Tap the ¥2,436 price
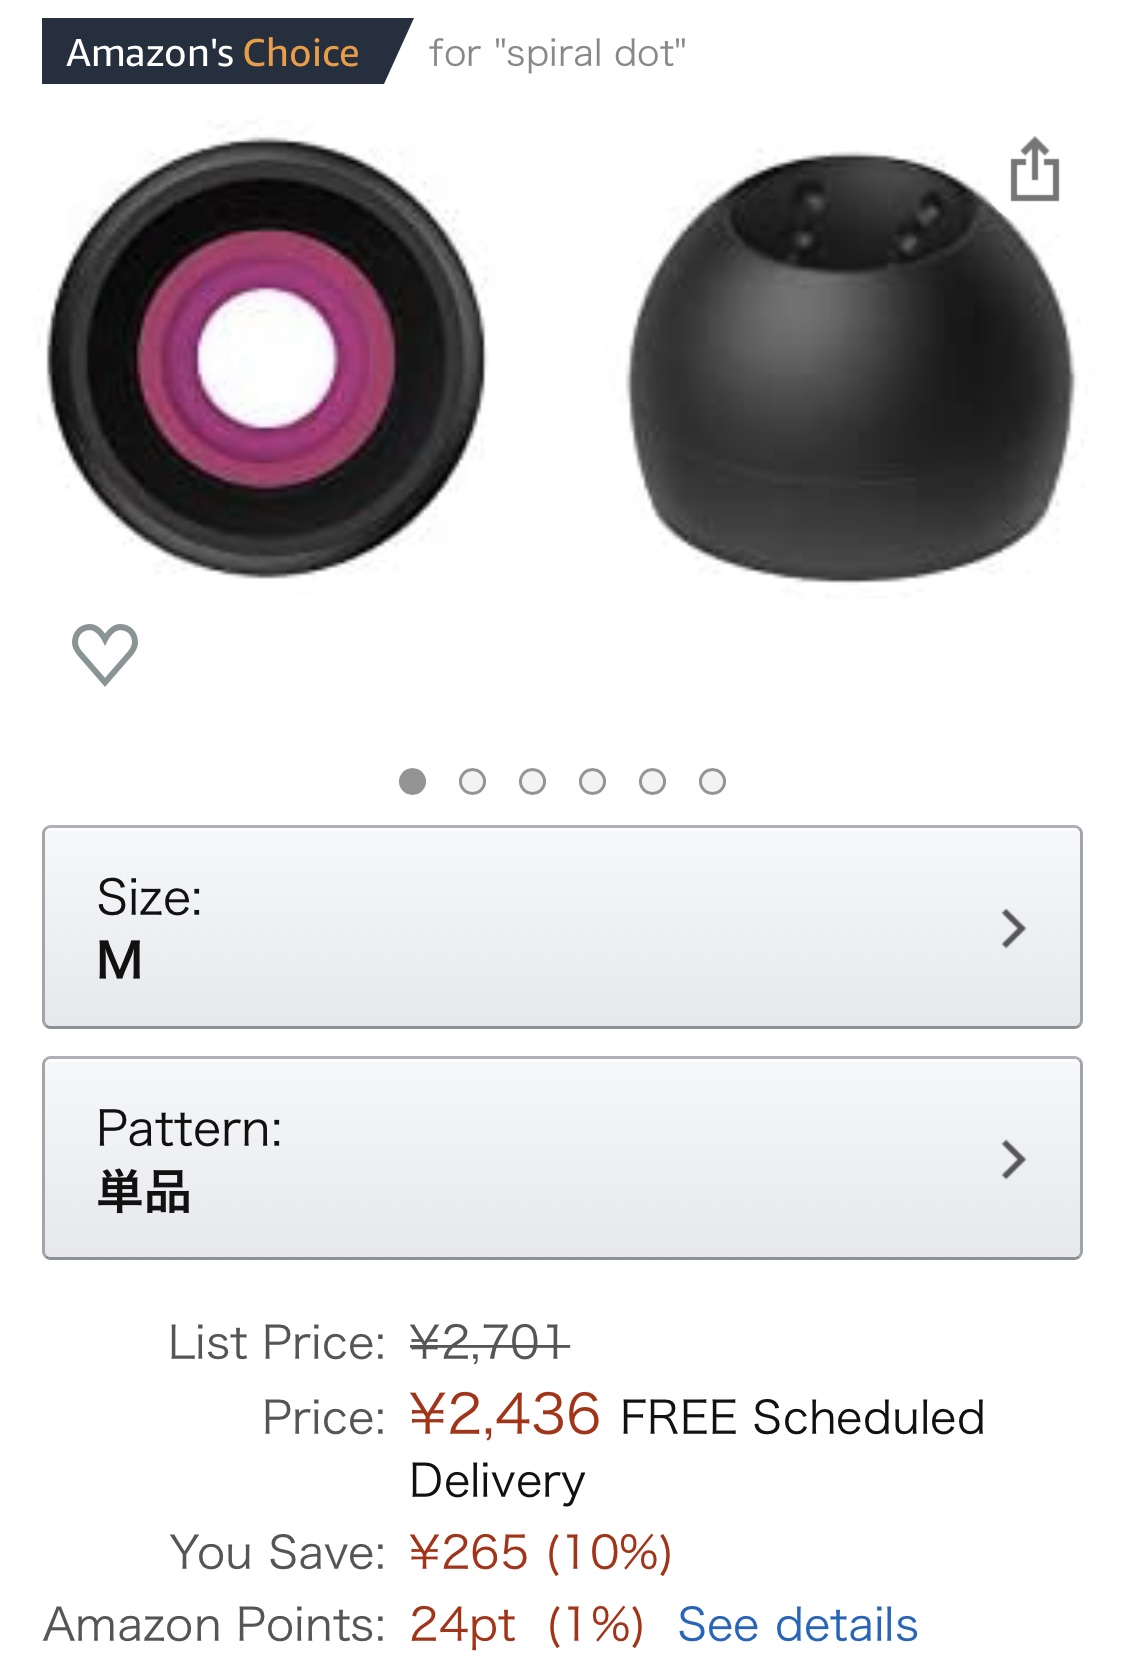1125x1677 pixels. coord(505,1415)
